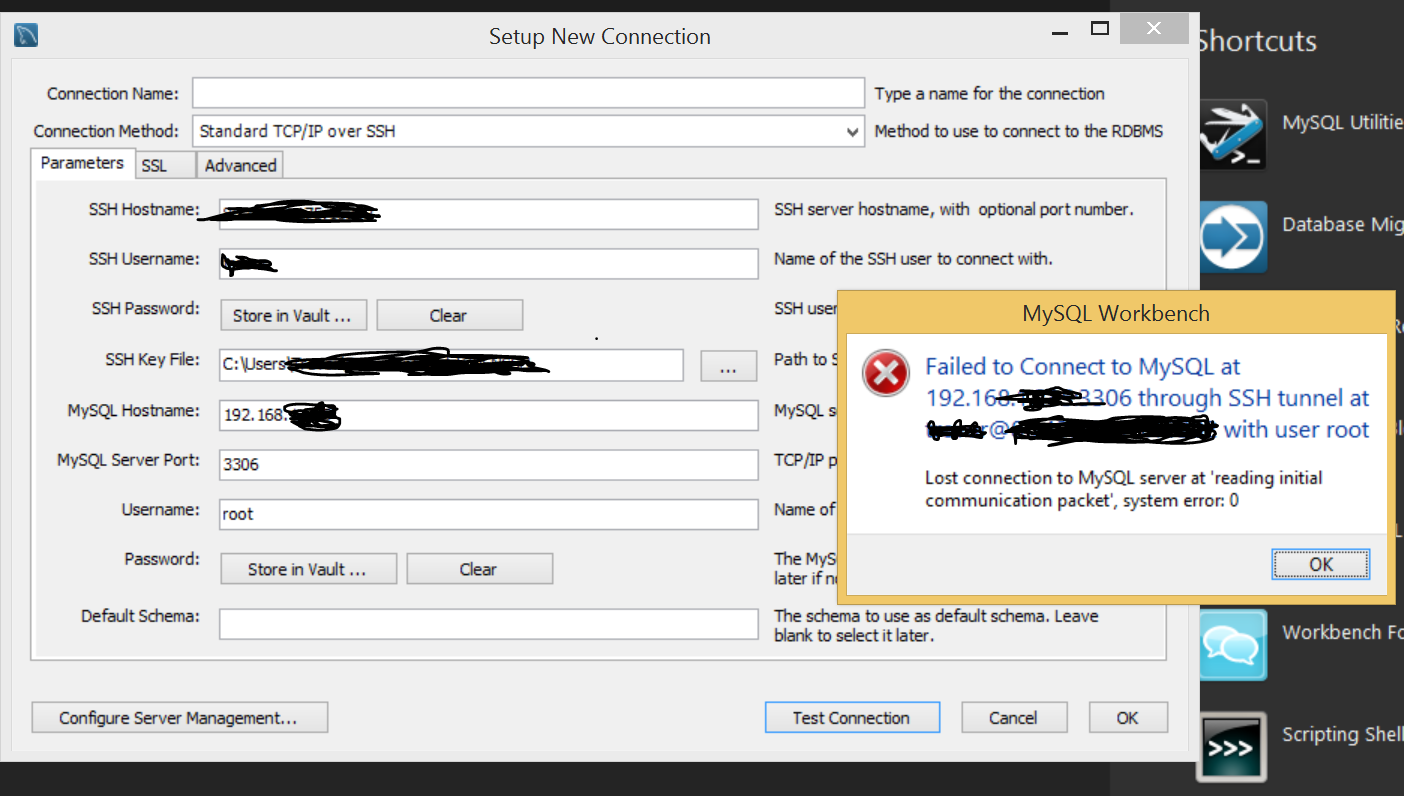Viewport: 1404px width, 796px height.
Task: Click 'Type a name for the connection' hint
Action: click(x=989, y=94)
